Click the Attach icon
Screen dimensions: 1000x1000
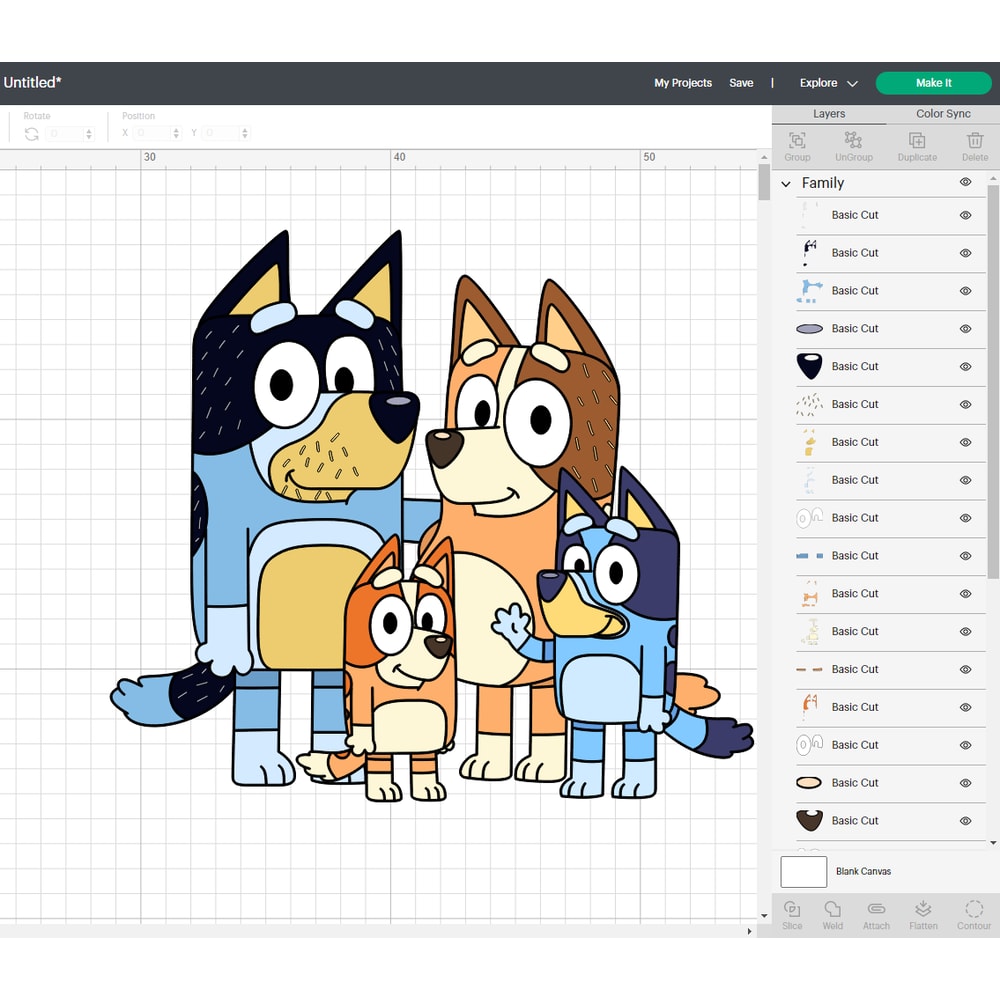876,915
